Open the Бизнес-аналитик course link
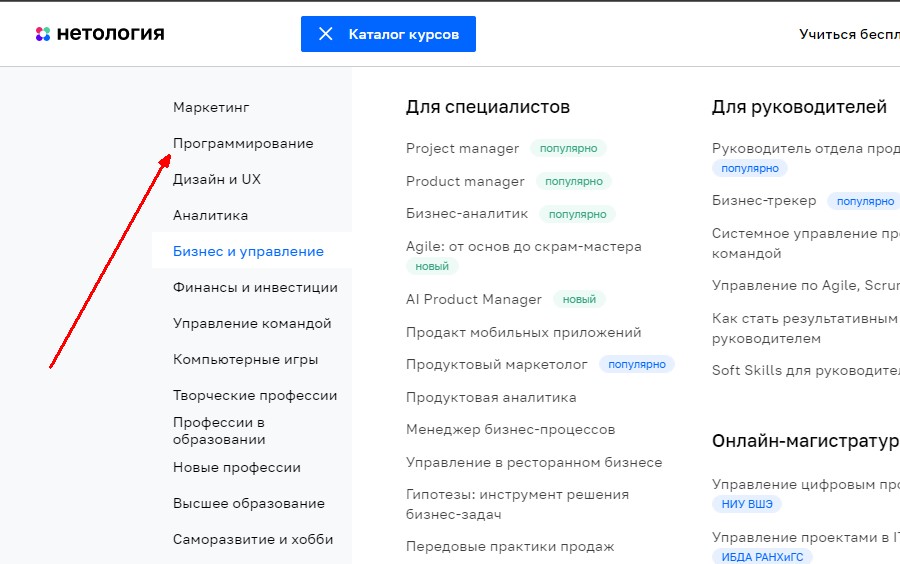 click(x=467, y=214)
